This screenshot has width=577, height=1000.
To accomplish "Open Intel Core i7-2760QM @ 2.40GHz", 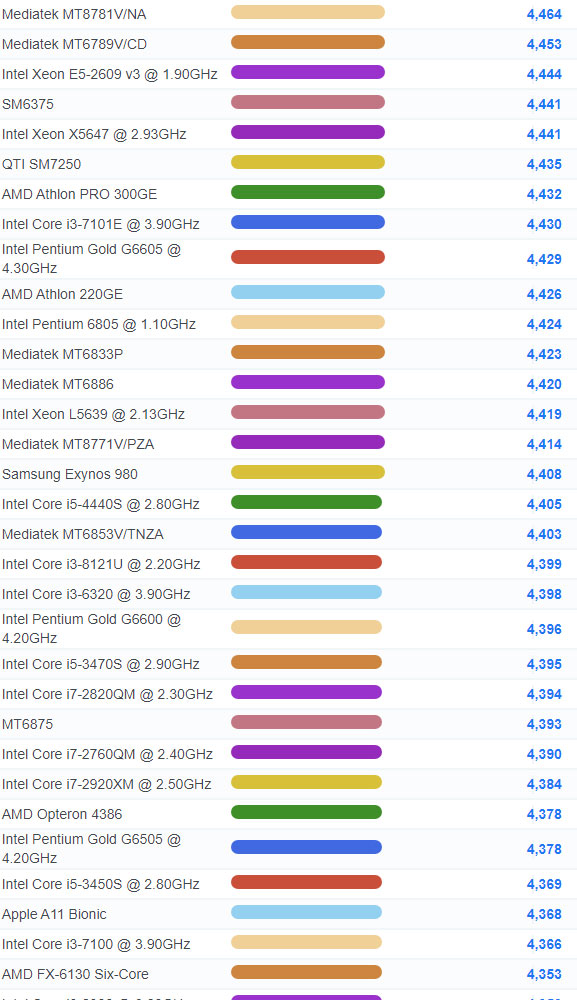I will (108, 754).
